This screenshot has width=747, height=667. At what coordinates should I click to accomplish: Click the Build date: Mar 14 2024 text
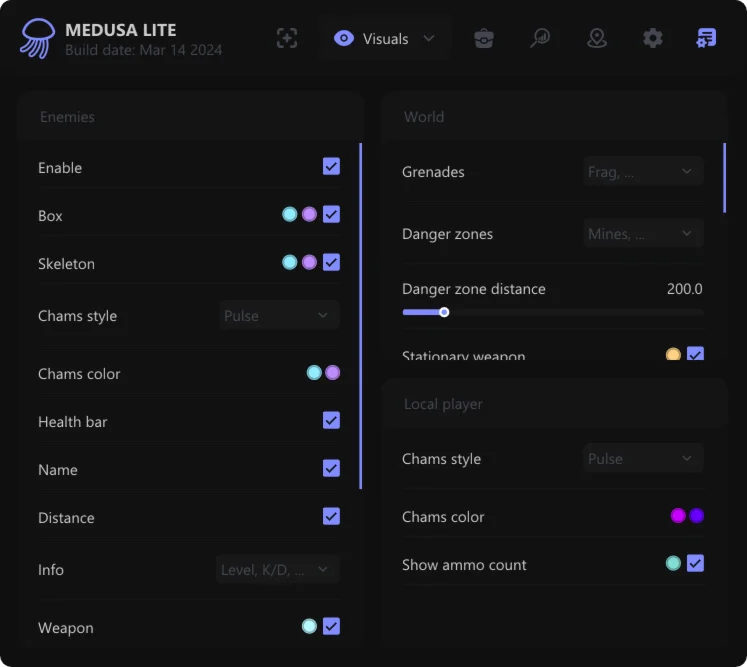(143, 50)
